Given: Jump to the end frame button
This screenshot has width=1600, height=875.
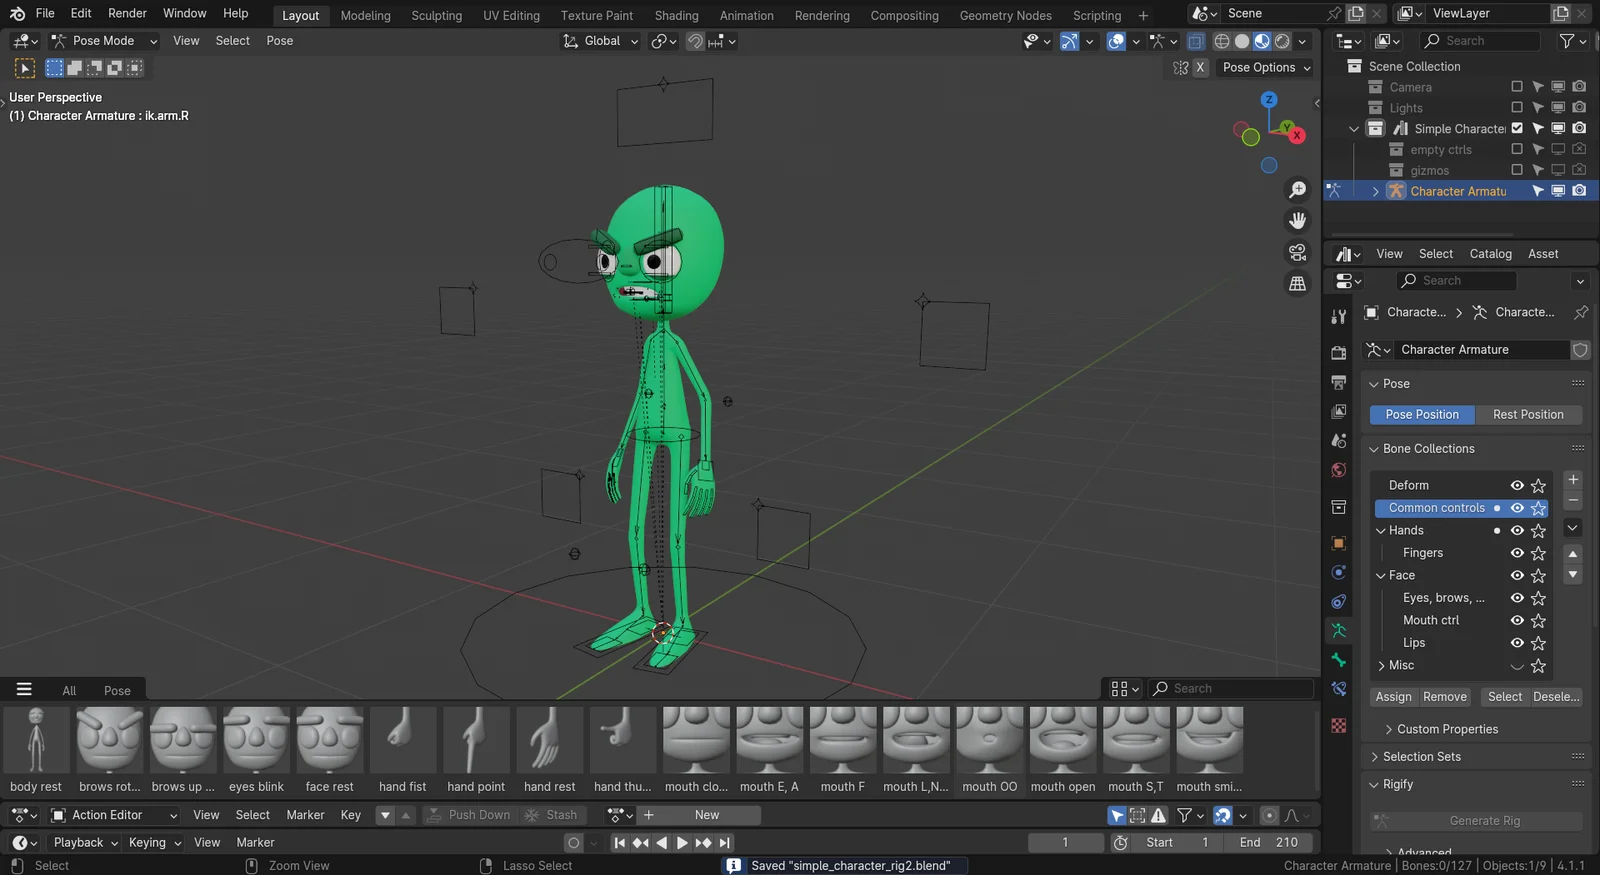Looking at the screenshot, I should point(725,843).
